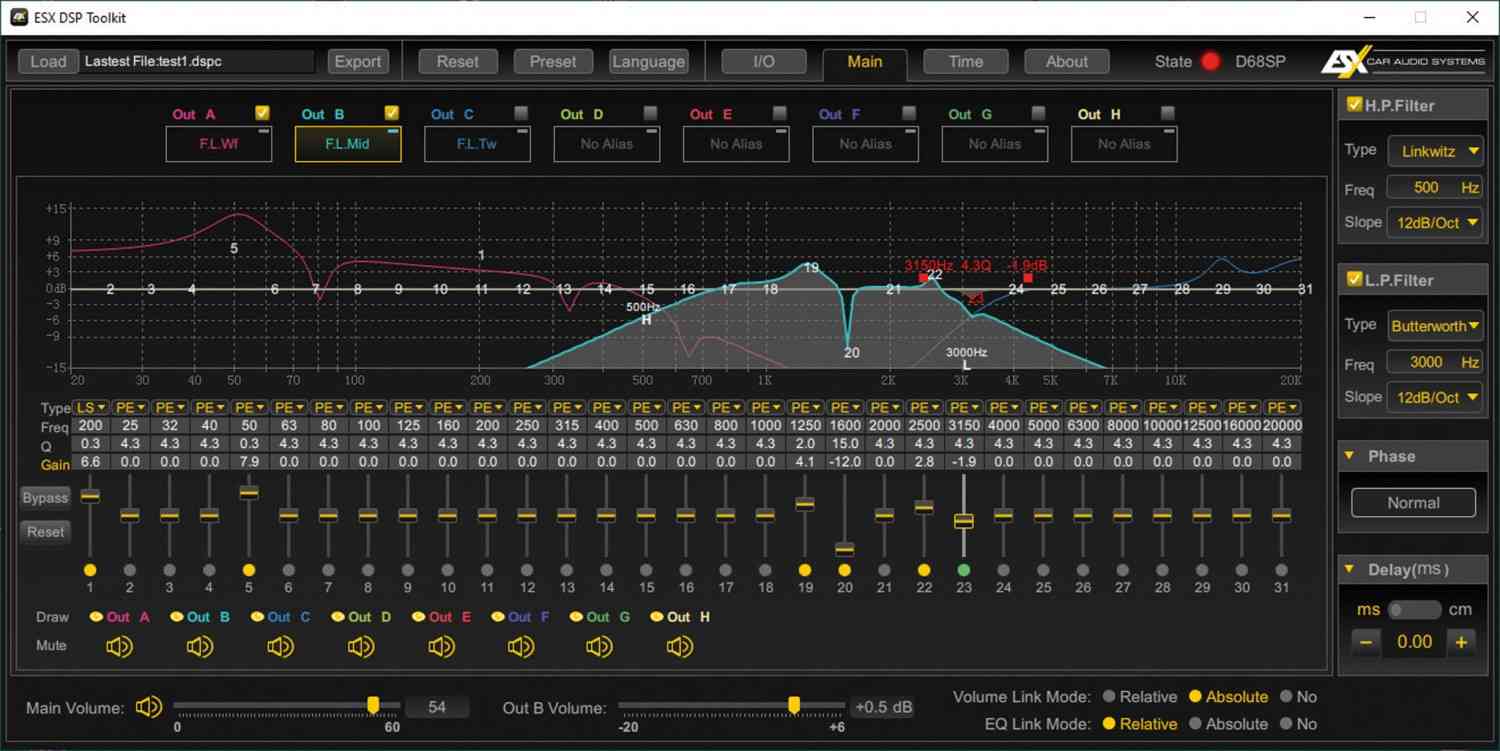Mute main volume via speaker icon
Image resolution: width=1500 pixels, height=751 pixels.
(149, 708)
